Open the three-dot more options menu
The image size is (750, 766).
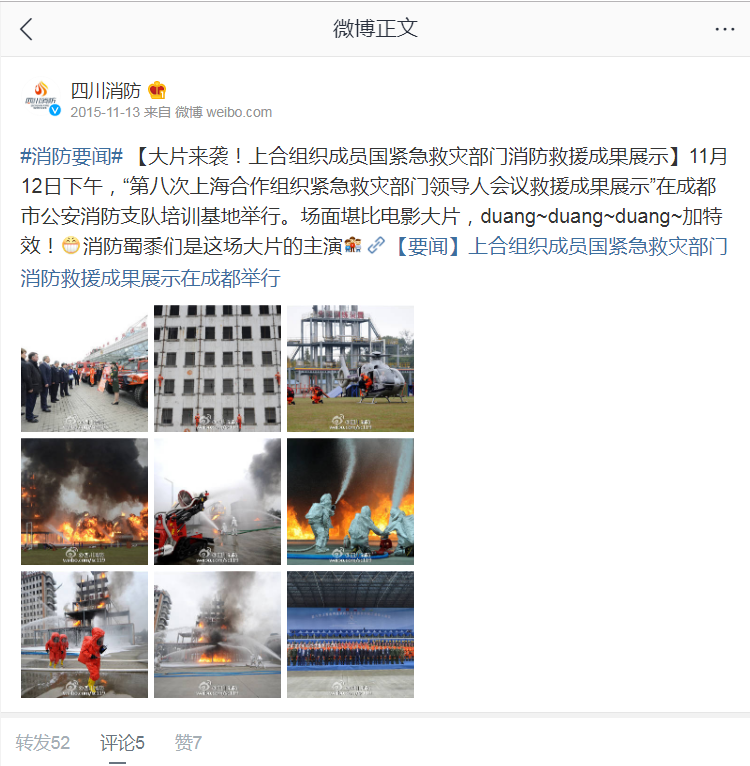725,29
